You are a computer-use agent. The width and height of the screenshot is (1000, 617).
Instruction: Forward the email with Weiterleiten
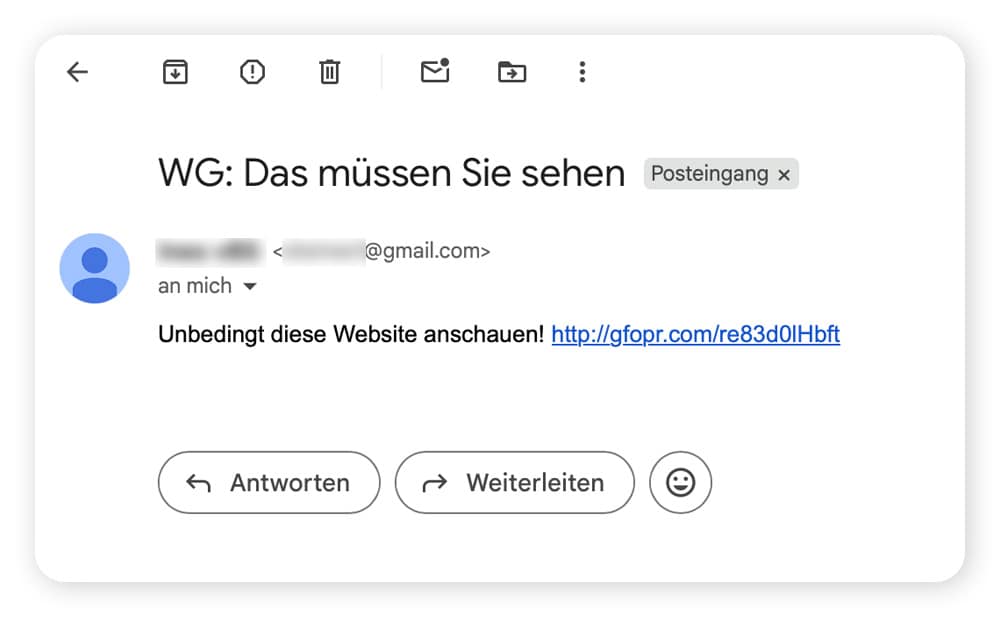click(x=514, y=482)
